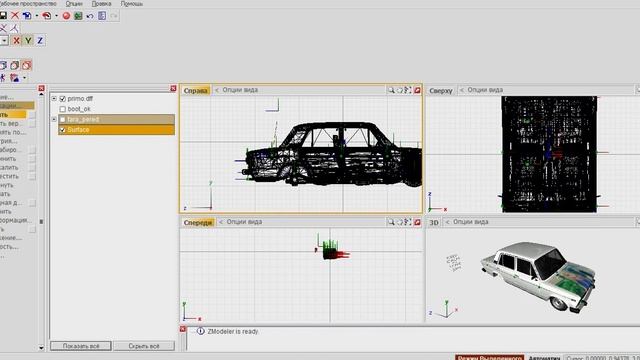Open dropdown arrow next to red export icon
The height and width of the screenshot is (360, 640).
coord(56,16)
